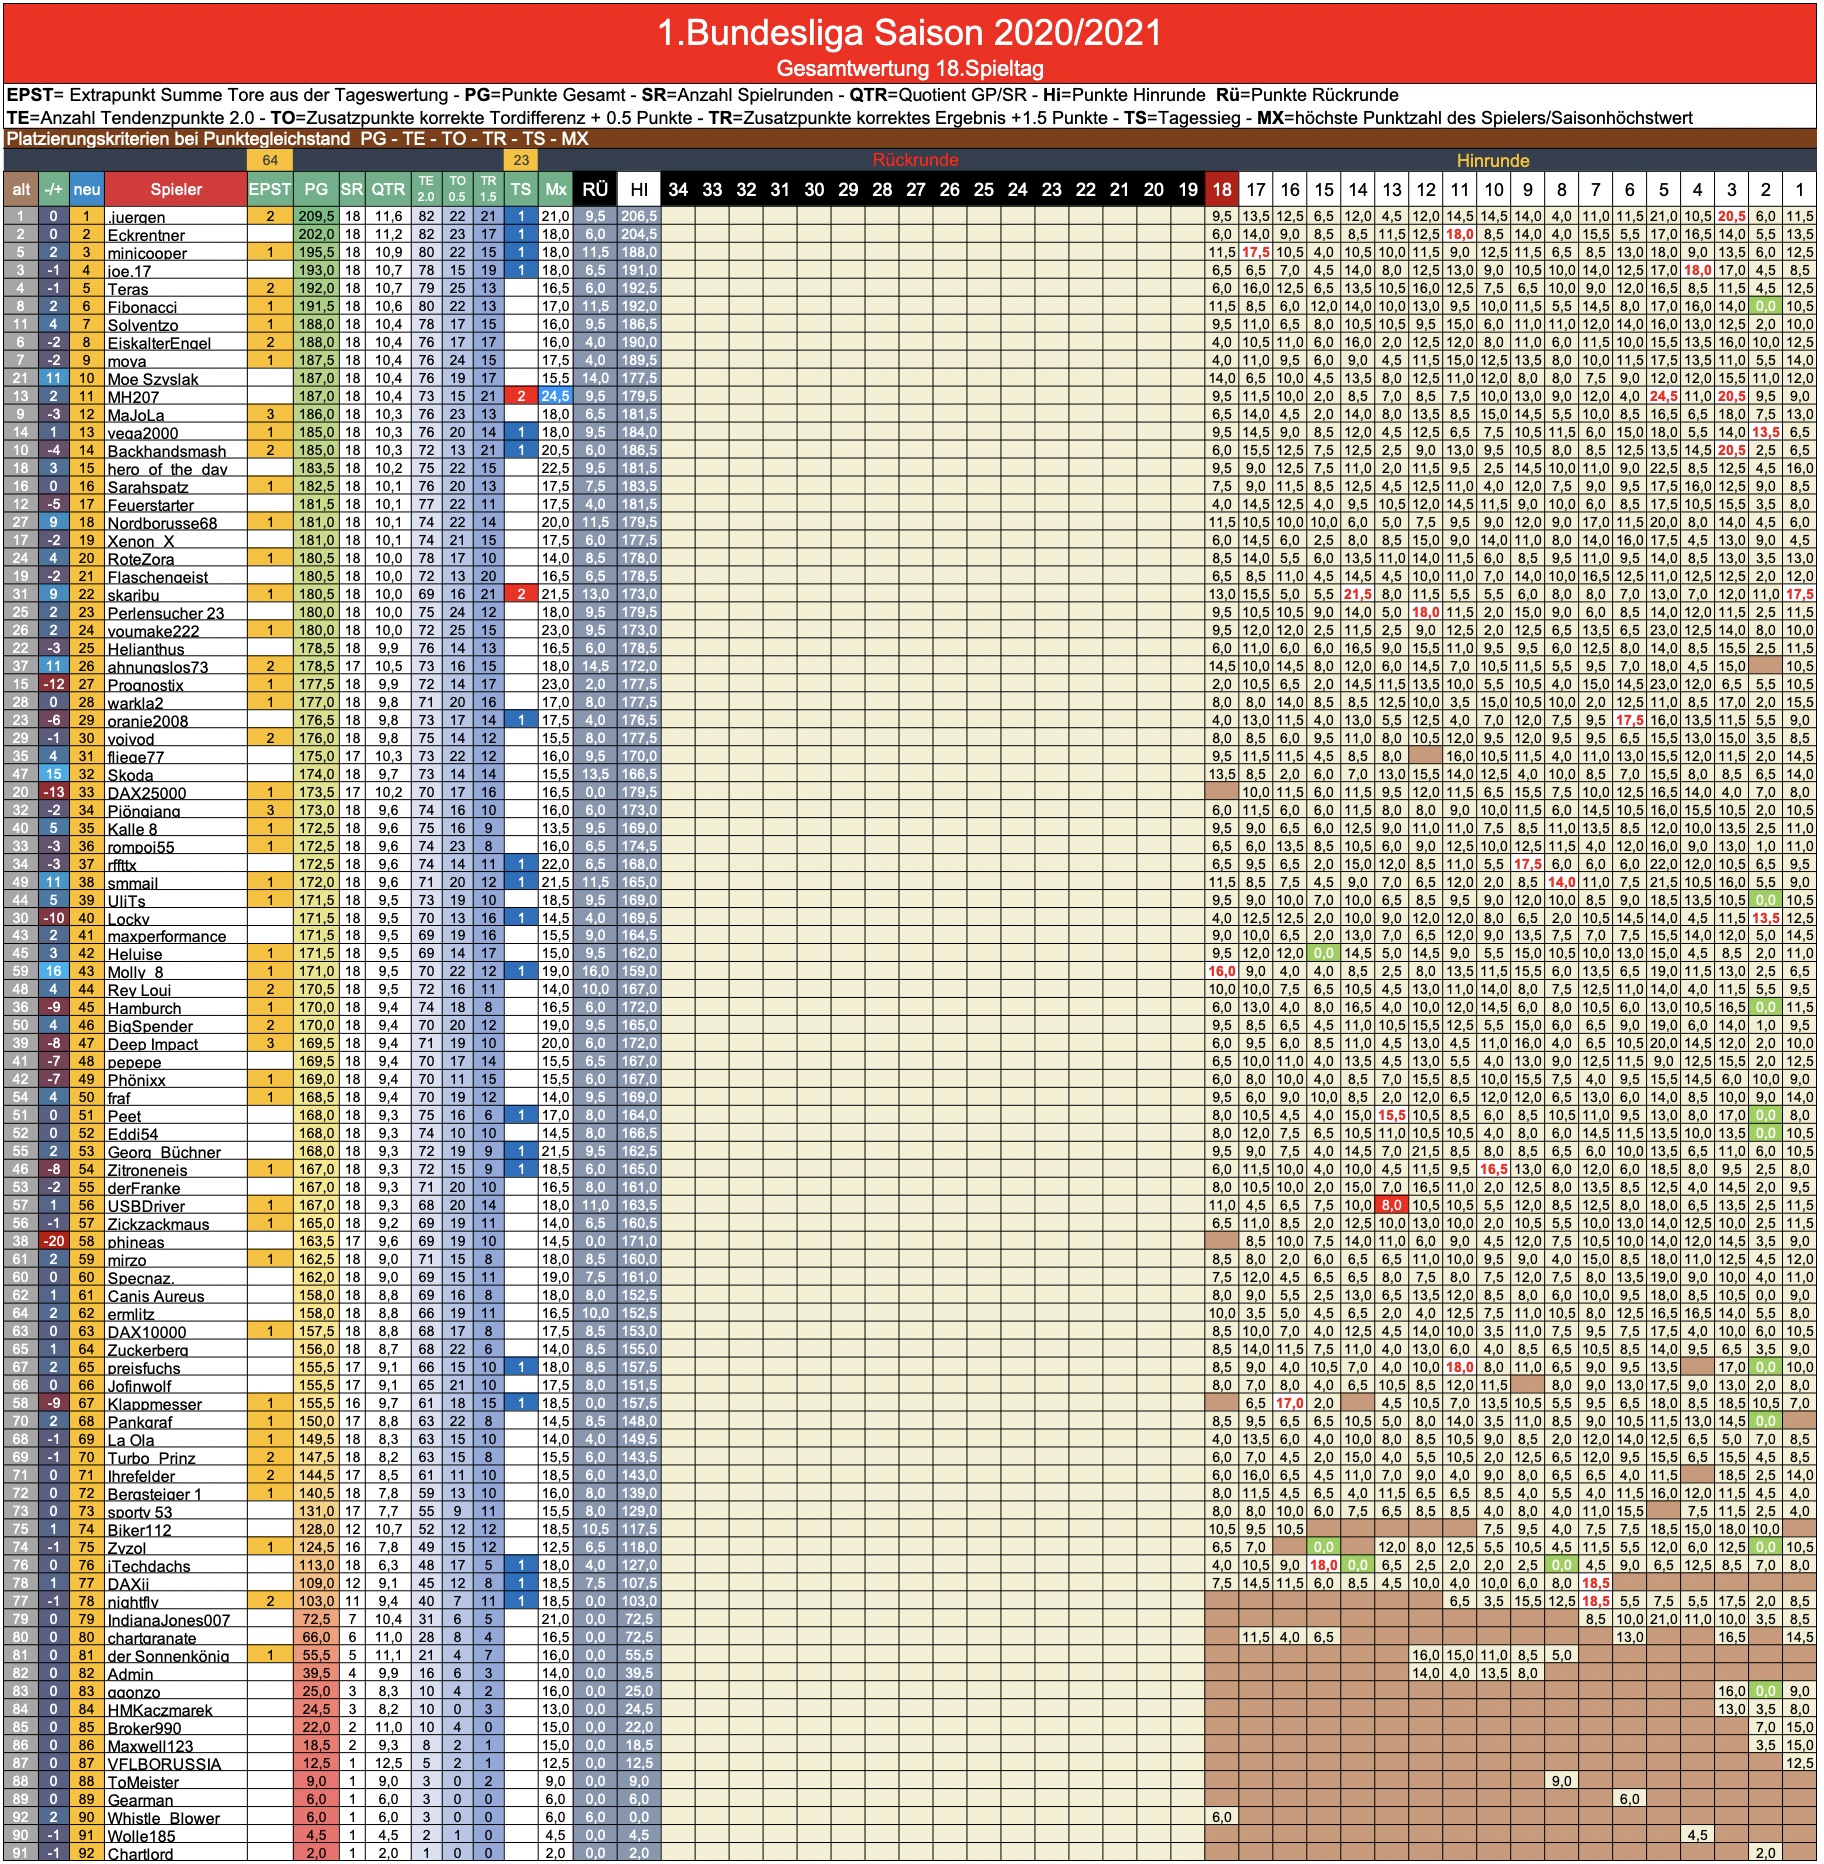Click player name "Fibonacci"

click(x=142, y=306)
